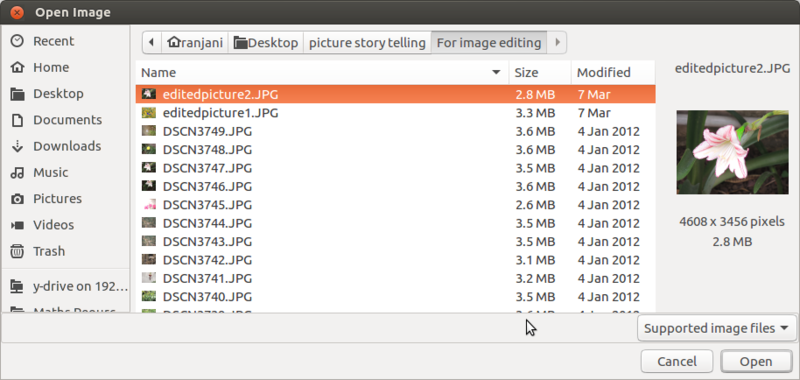Open Trash label in sidebar
This screenshot has width=800, height=380.
click(49, 251)
